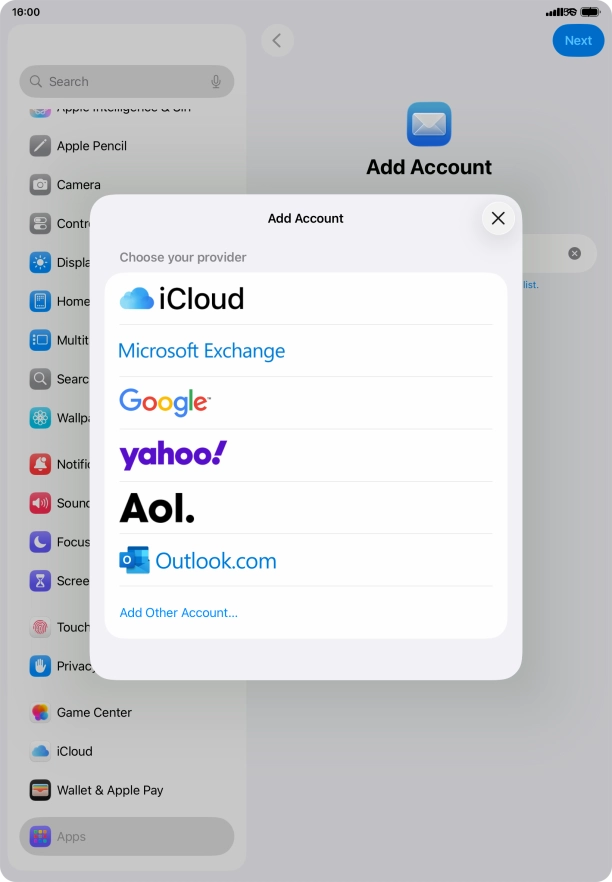Tap the Mail app icon
Screen dimensions: 612x882
click(429, 124)
